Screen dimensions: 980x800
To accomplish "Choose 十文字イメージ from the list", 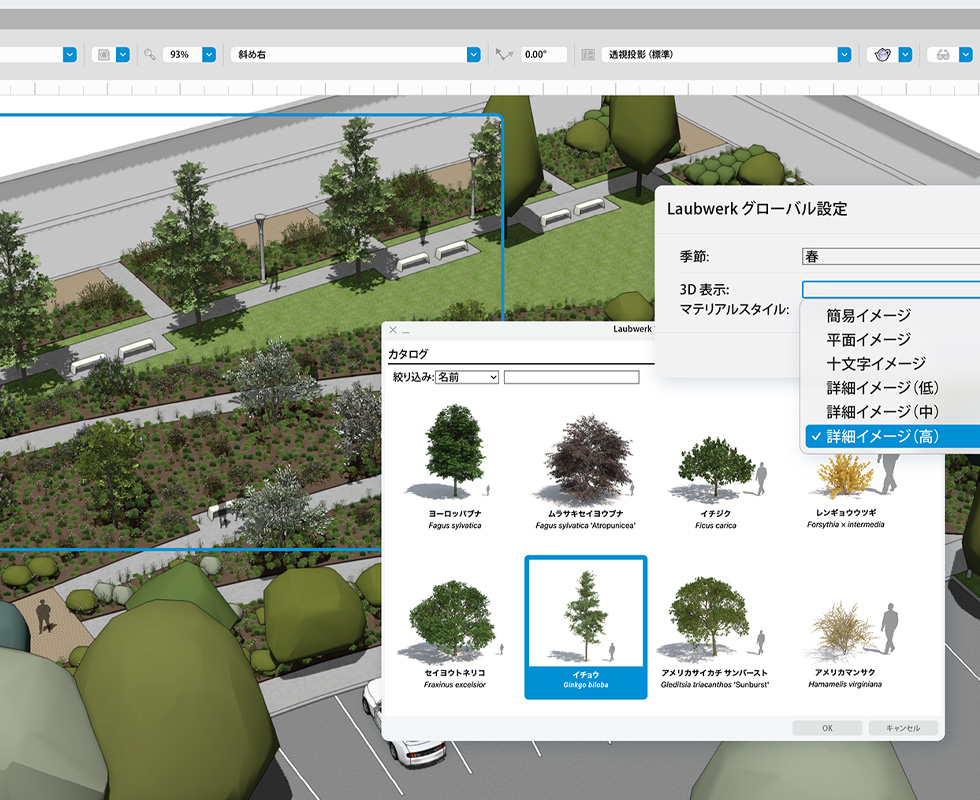I will (x=876, y=364).
